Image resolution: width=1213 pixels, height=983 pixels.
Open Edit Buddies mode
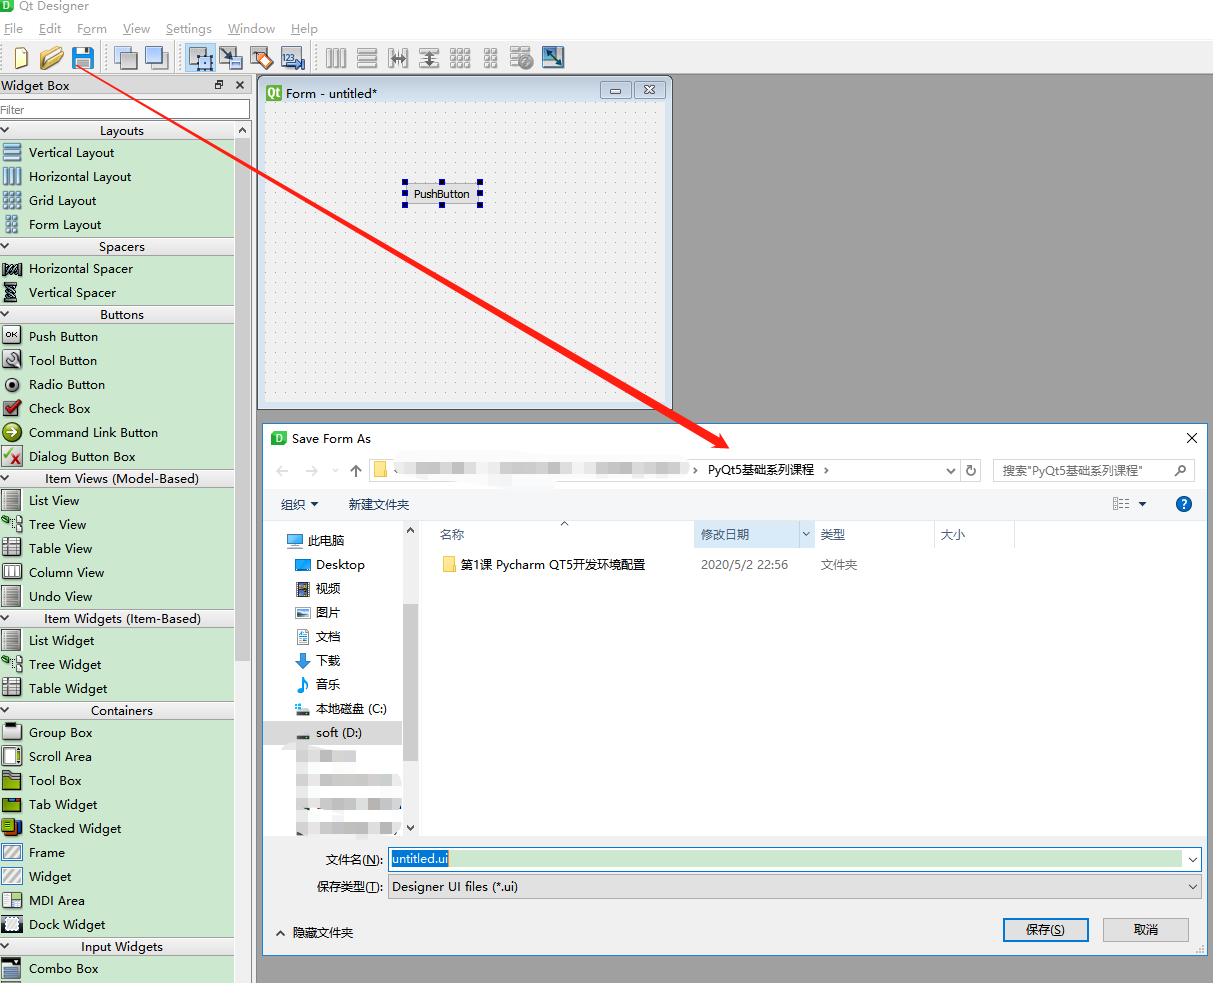coord(262,58)
